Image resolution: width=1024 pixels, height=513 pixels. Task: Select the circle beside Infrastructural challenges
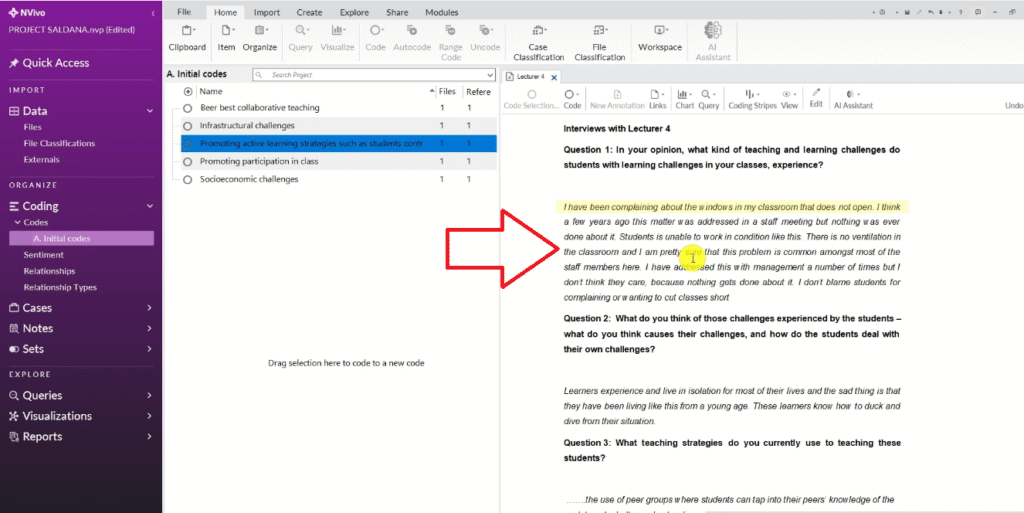(x=187, y=126)
